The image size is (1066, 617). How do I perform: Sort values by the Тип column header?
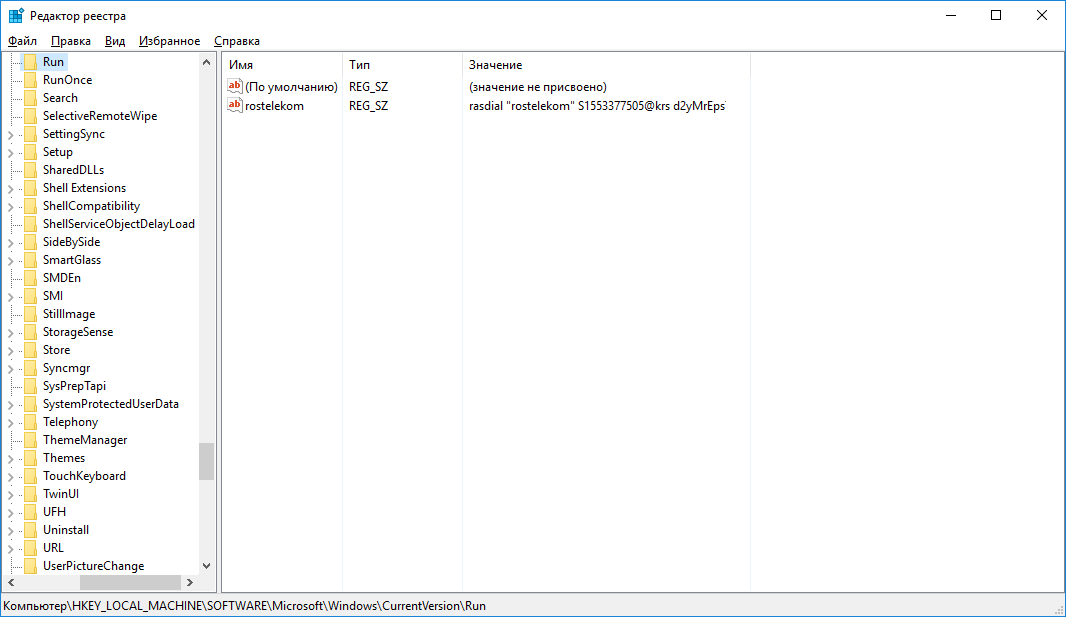[402, 65]
